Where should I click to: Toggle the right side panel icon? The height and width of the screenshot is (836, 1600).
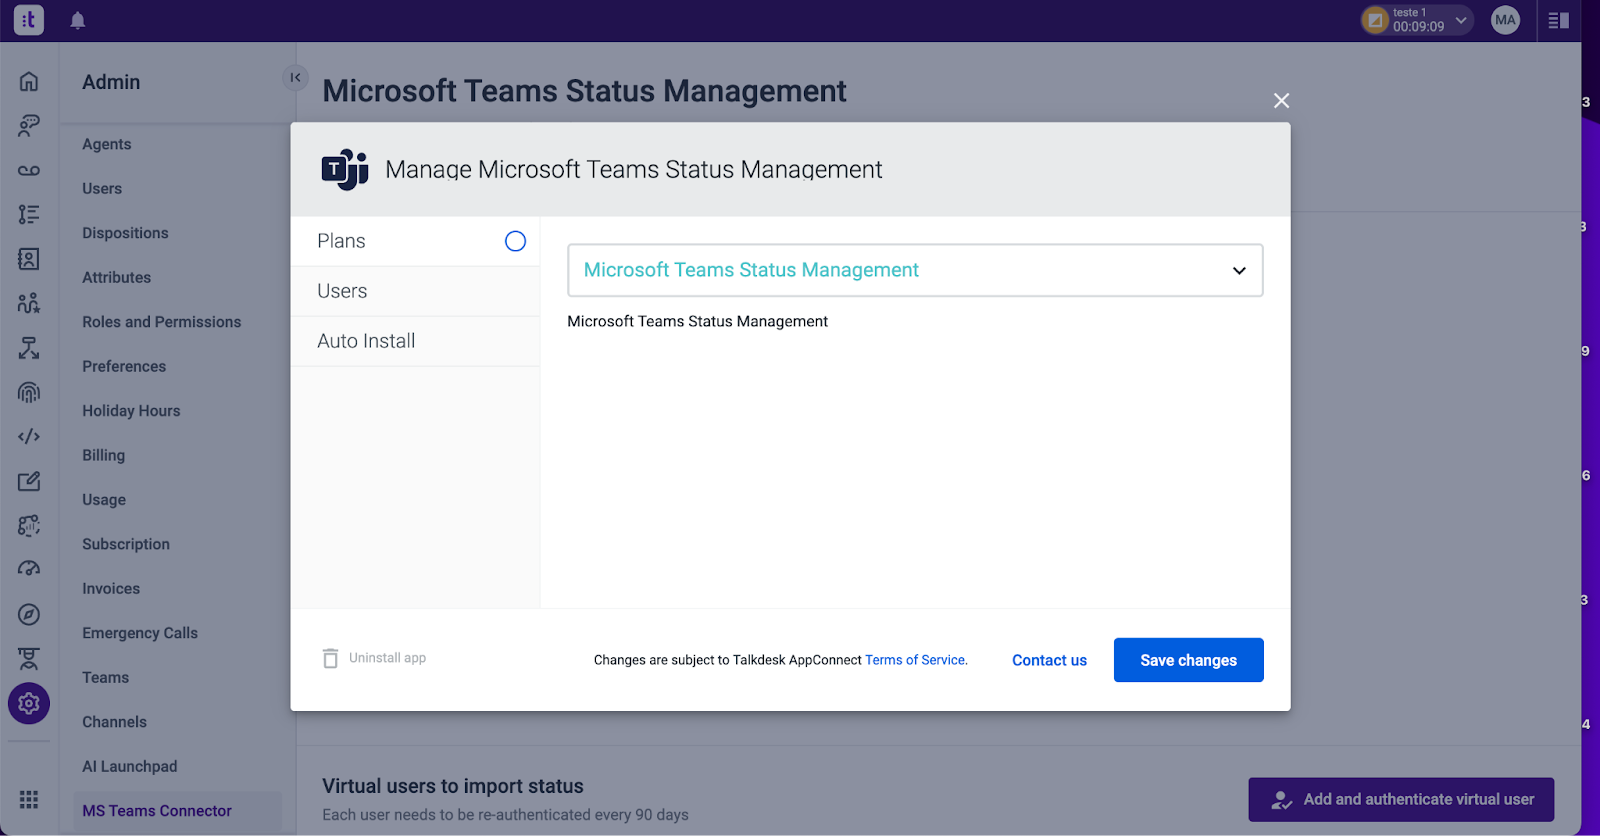(1558, 20)
